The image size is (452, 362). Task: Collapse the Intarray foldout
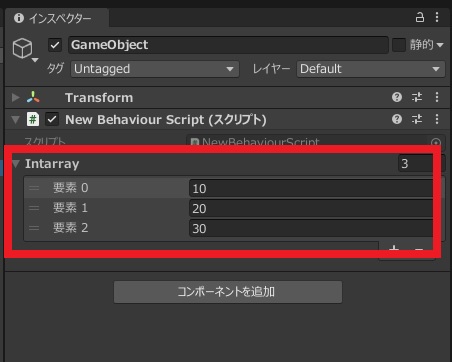click(x=16, y=163)
